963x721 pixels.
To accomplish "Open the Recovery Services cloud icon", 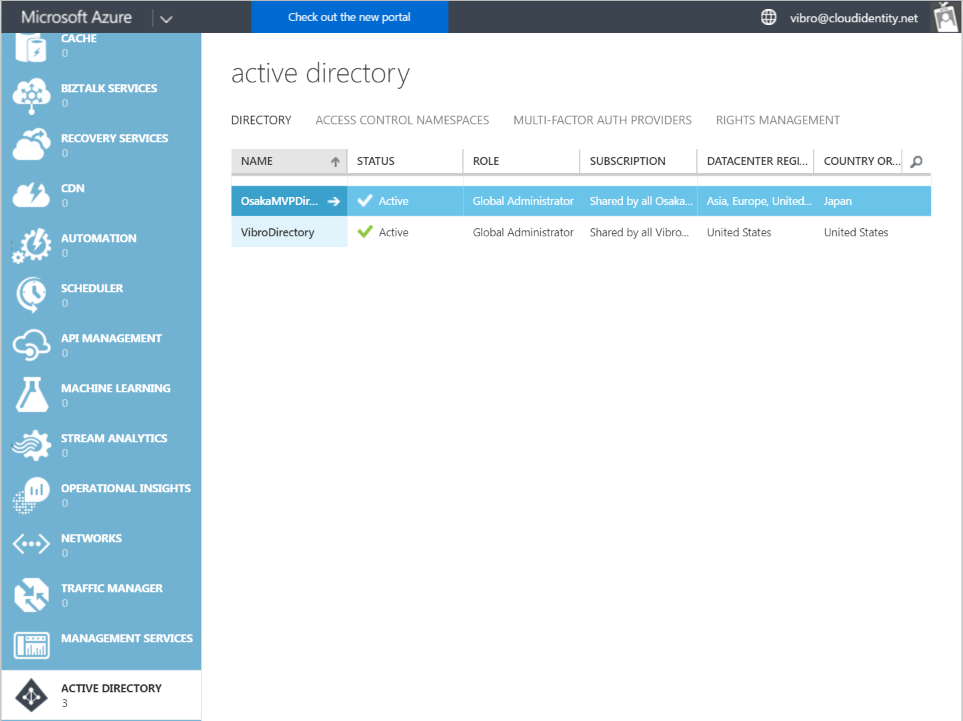I will 31,145.
